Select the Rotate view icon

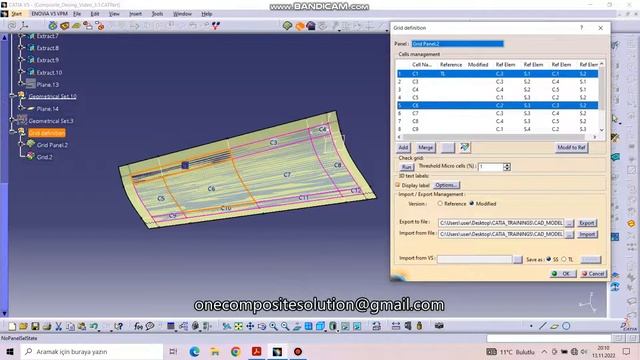tap(262, 326)
